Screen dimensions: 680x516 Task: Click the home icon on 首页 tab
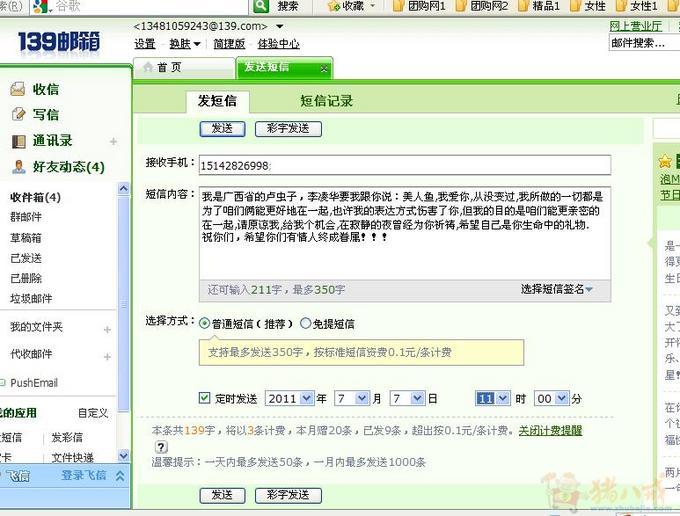[148, 67]
